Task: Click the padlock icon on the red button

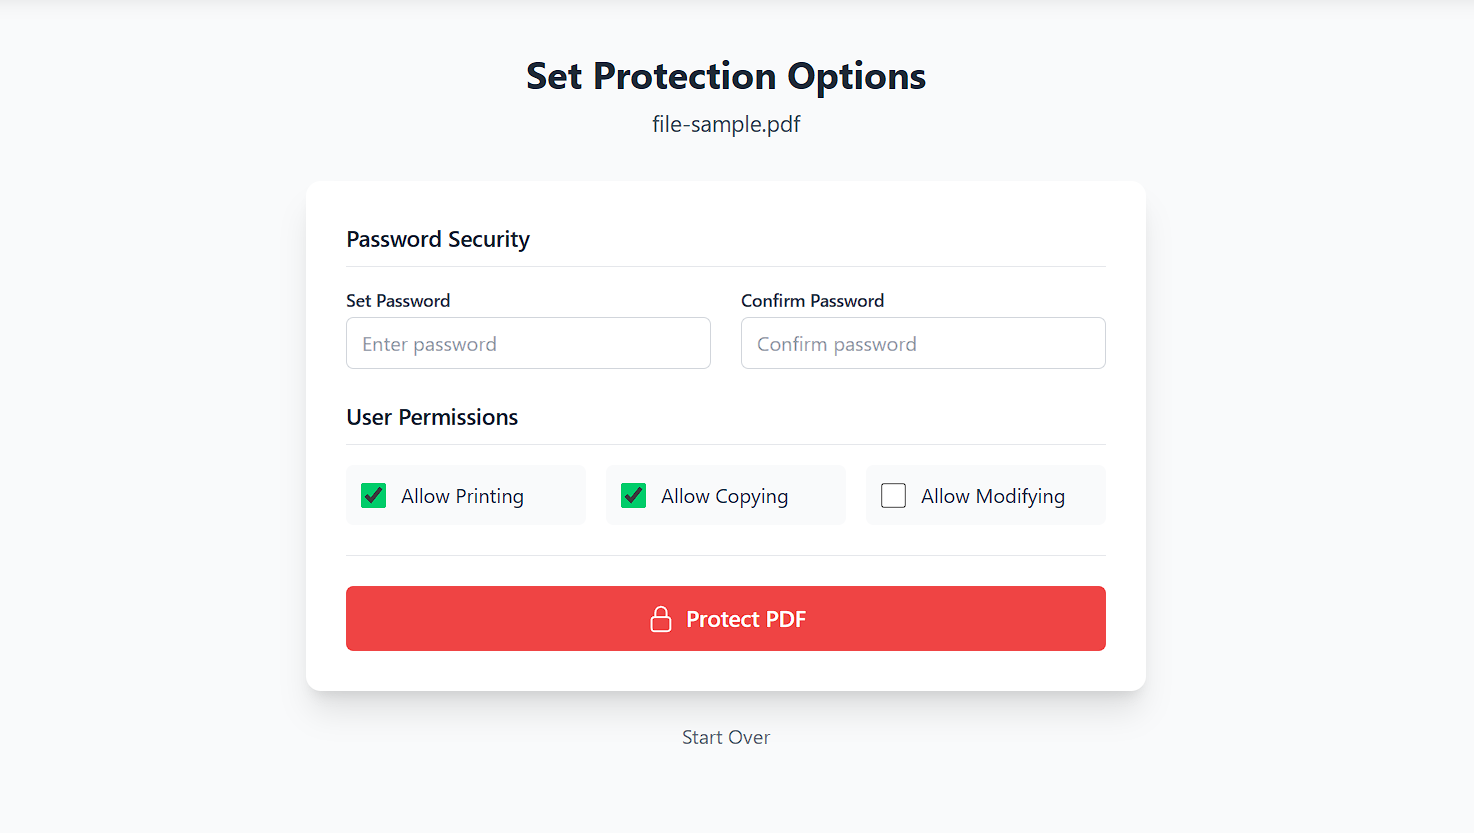Action: click(x=661, y=619)
